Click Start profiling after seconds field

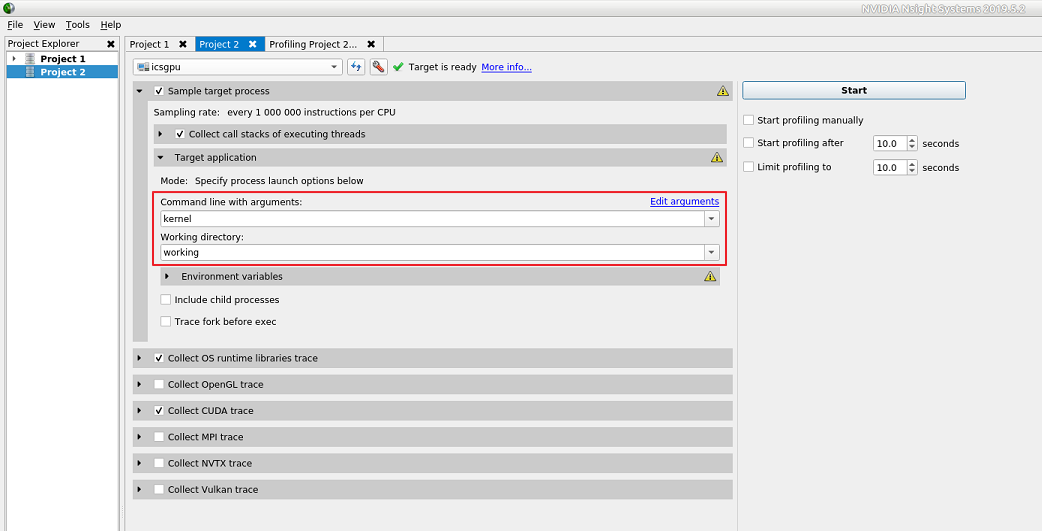(890, 144)
